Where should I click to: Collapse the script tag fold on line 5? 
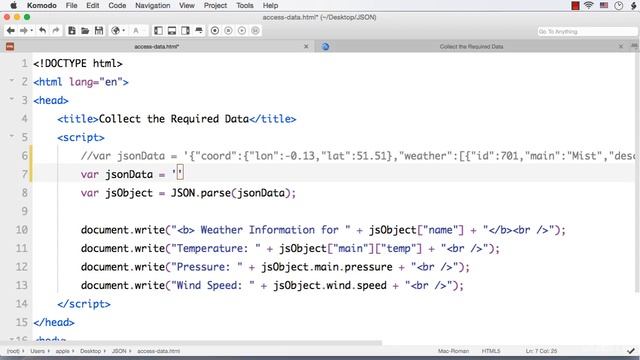click(12, 136)
